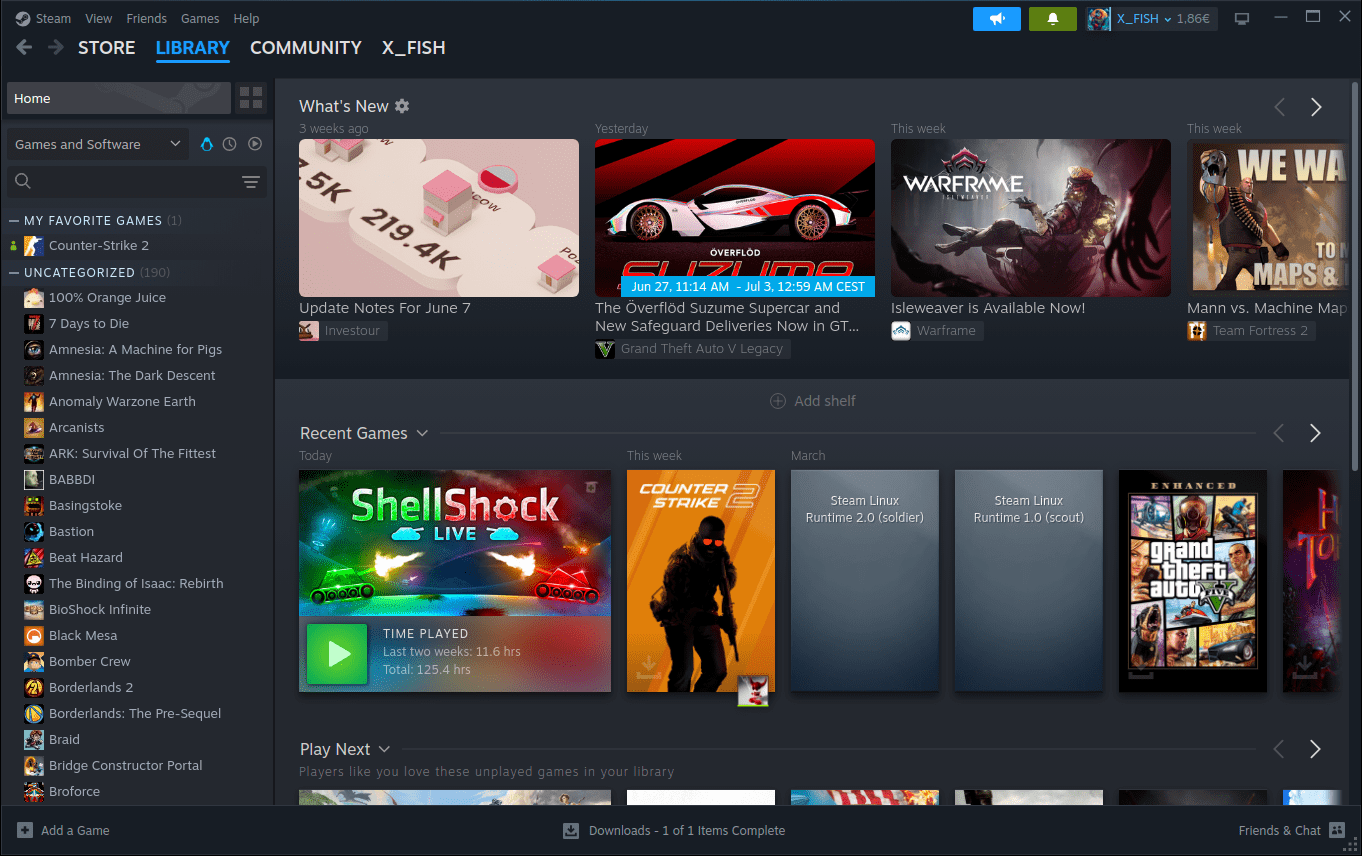
Task: Expand the Recent Games shelf dropdown
Action: [422, 433]
